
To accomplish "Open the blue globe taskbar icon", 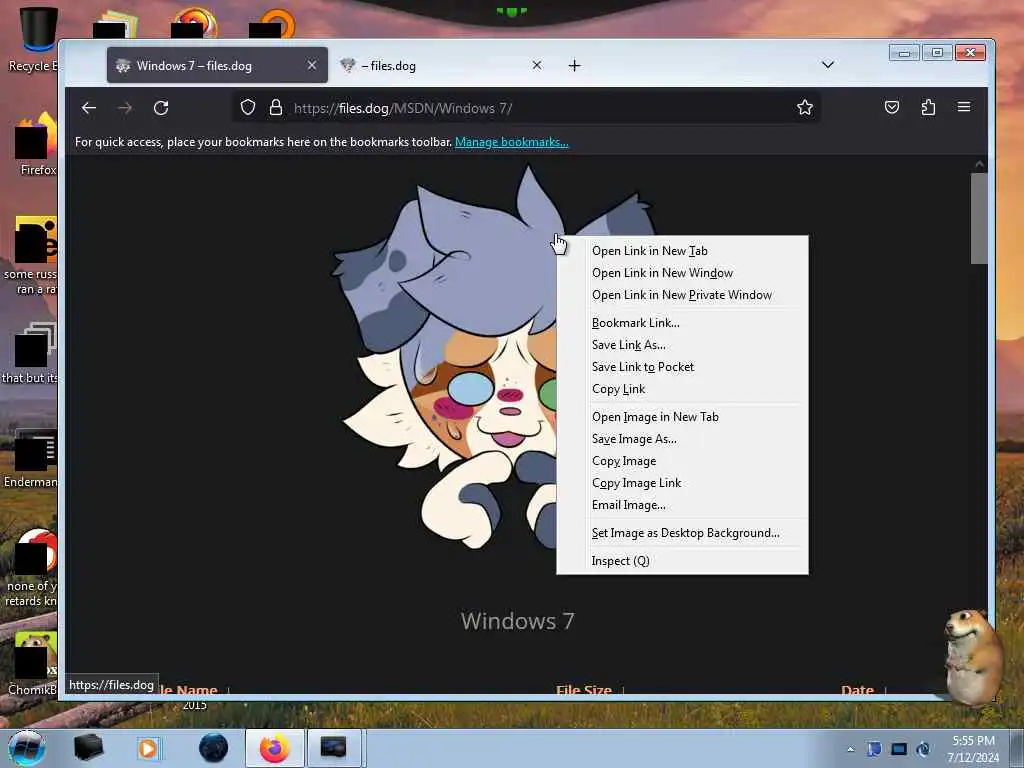I will 214,748.
